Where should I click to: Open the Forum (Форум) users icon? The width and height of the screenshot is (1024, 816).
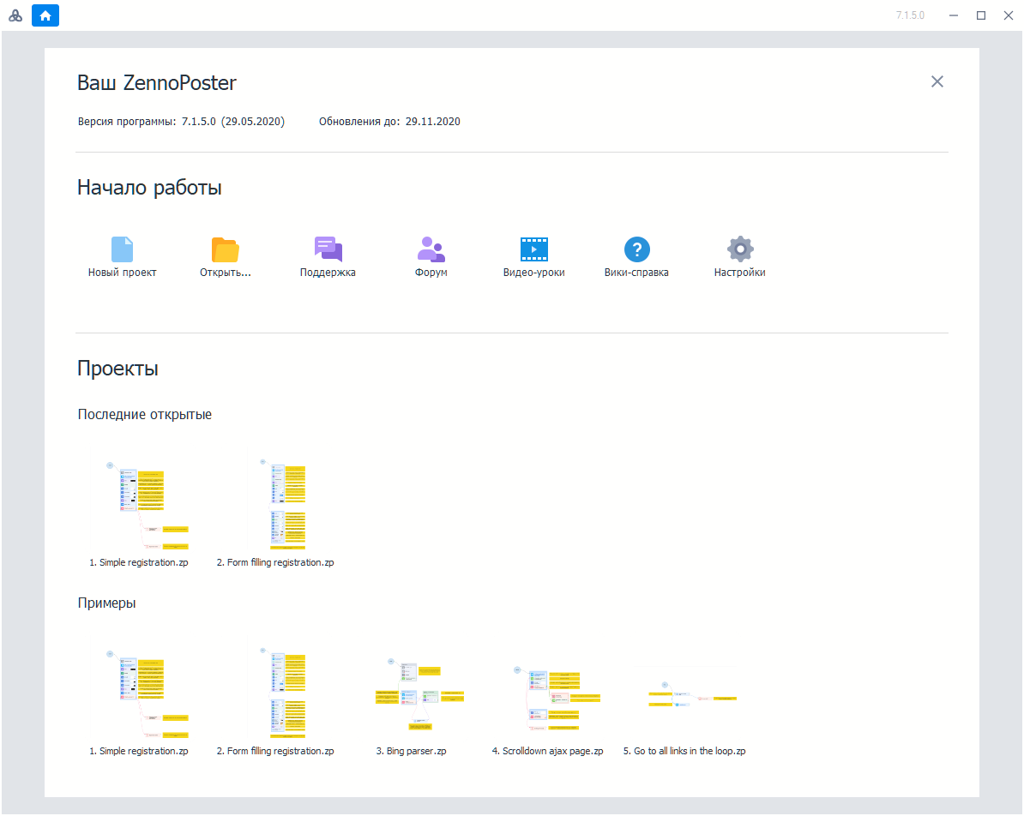point(431,250)
